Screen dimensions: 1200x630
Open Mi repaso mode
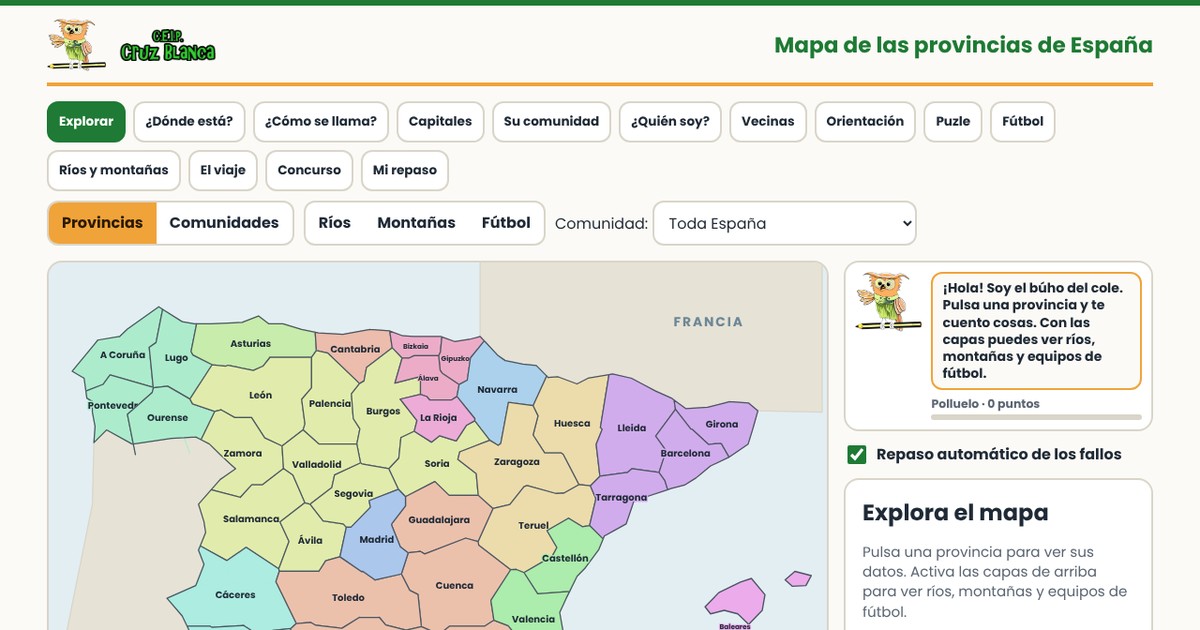click(x=405, y=170)
